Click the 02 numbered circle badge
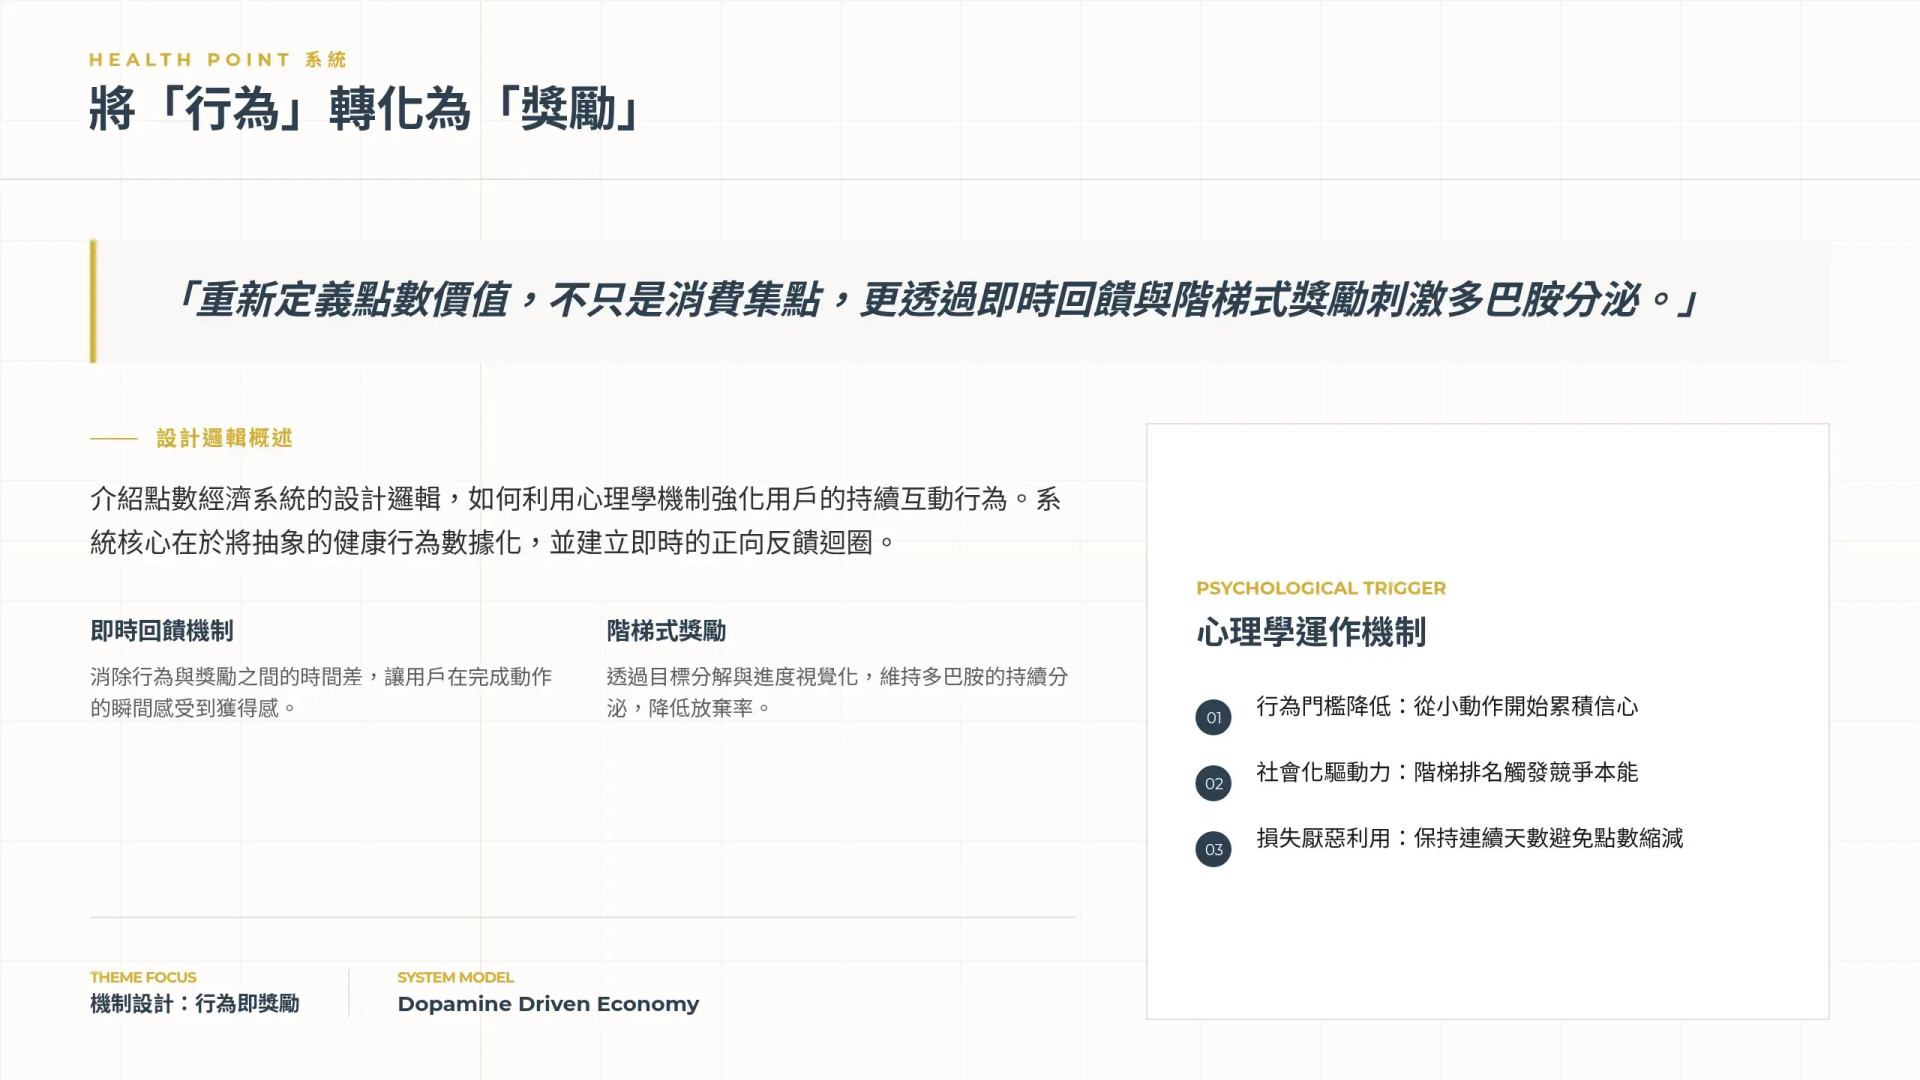This screenshot has height=1080, width=1920. click(1213, 783)
